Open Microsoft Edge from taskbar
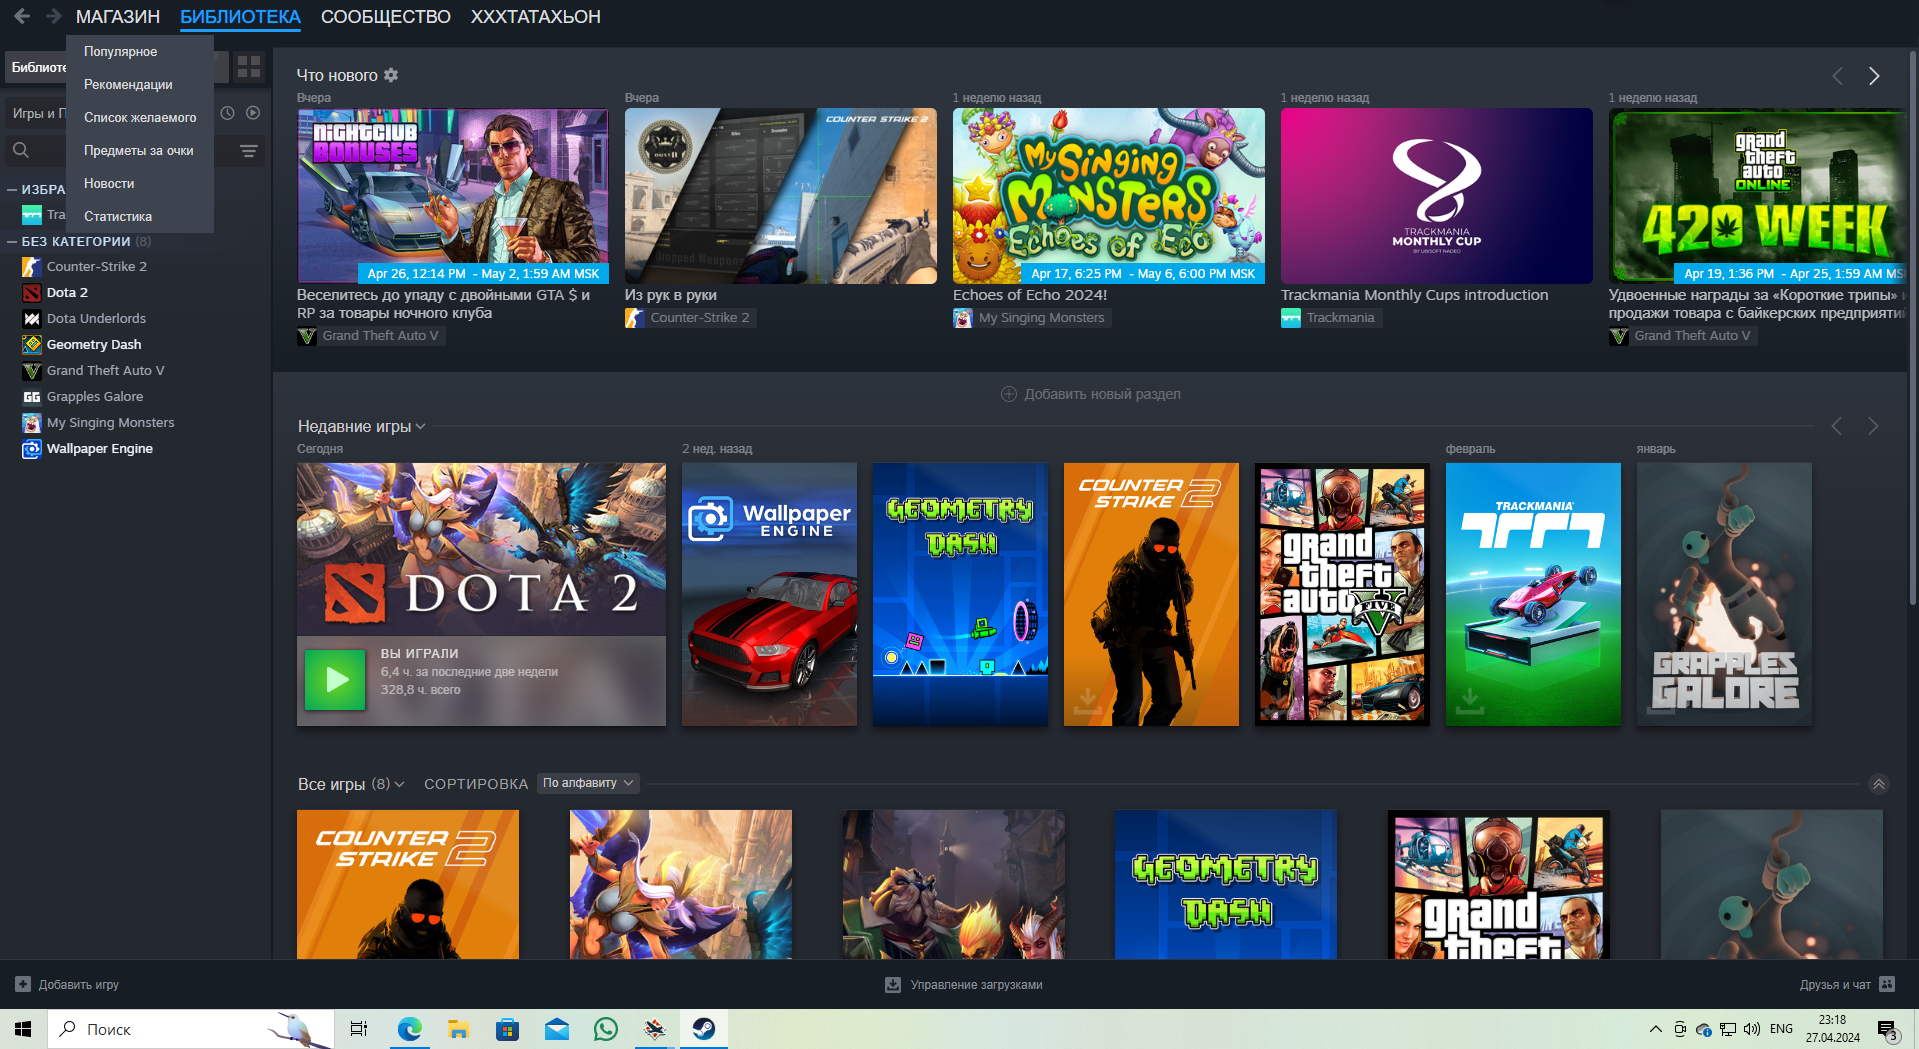Image resolution: width=1919 pixels, height=1049 pixels. point(410,1028)
